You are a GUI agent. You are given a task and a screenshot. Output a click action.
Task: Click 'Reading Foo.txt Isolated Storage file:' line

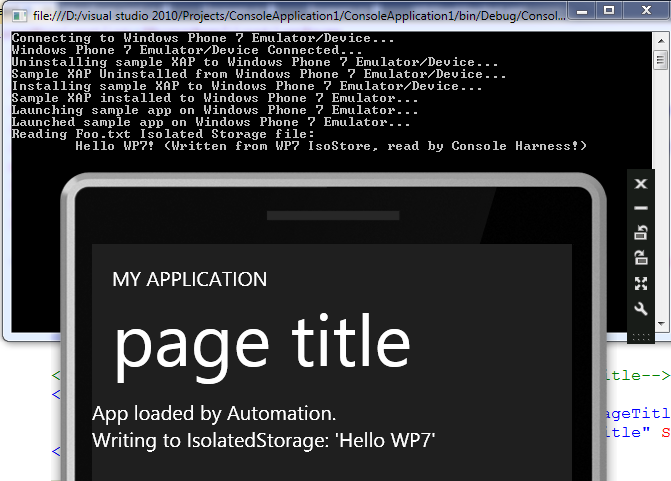click(163, 134)
